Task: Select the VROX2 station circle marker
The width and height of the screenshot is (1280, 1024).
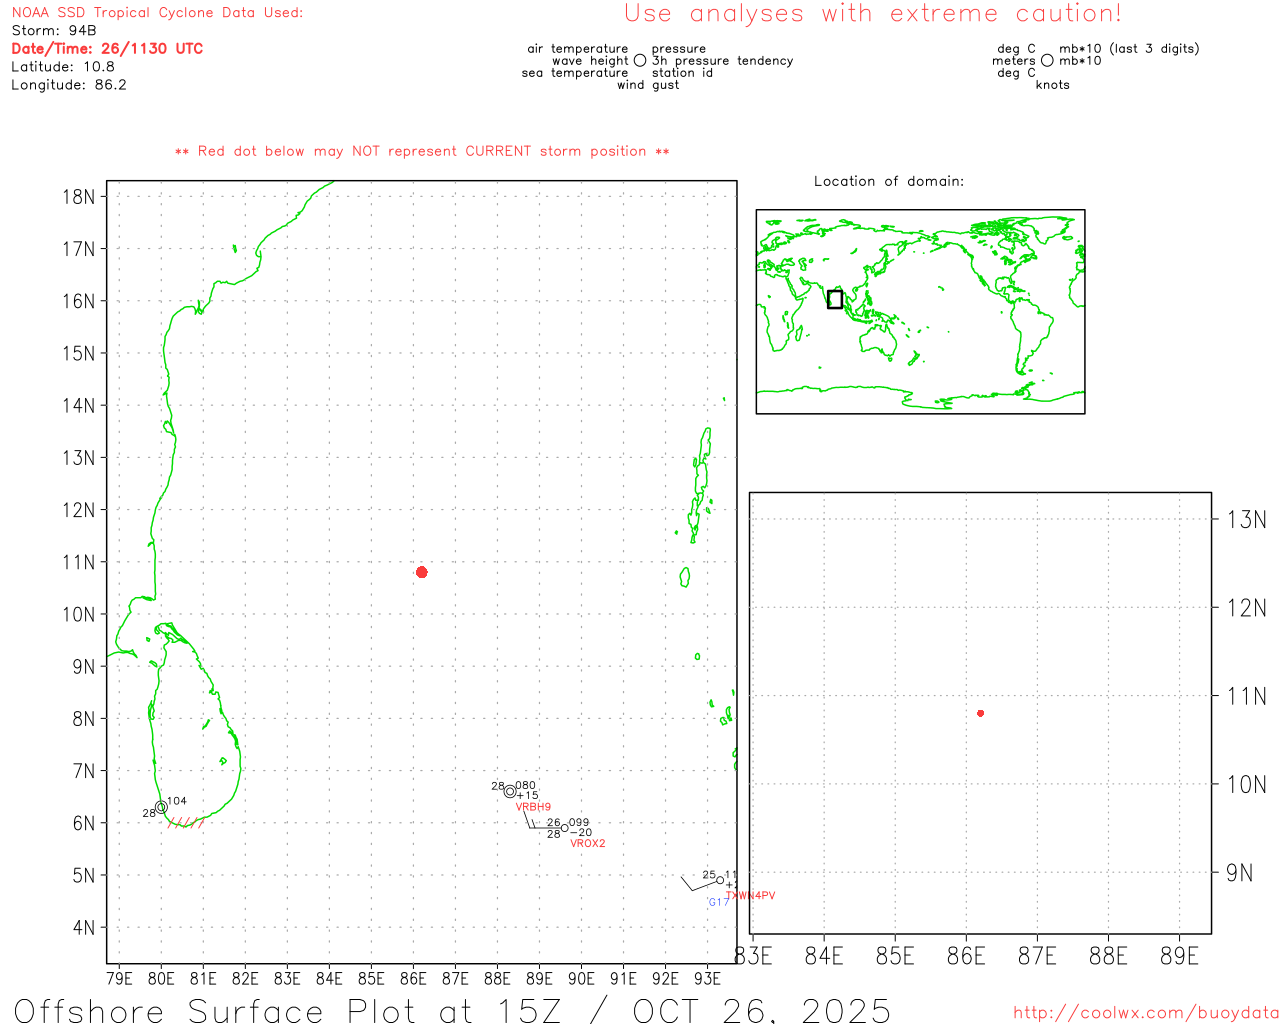Action: point(564,828)
